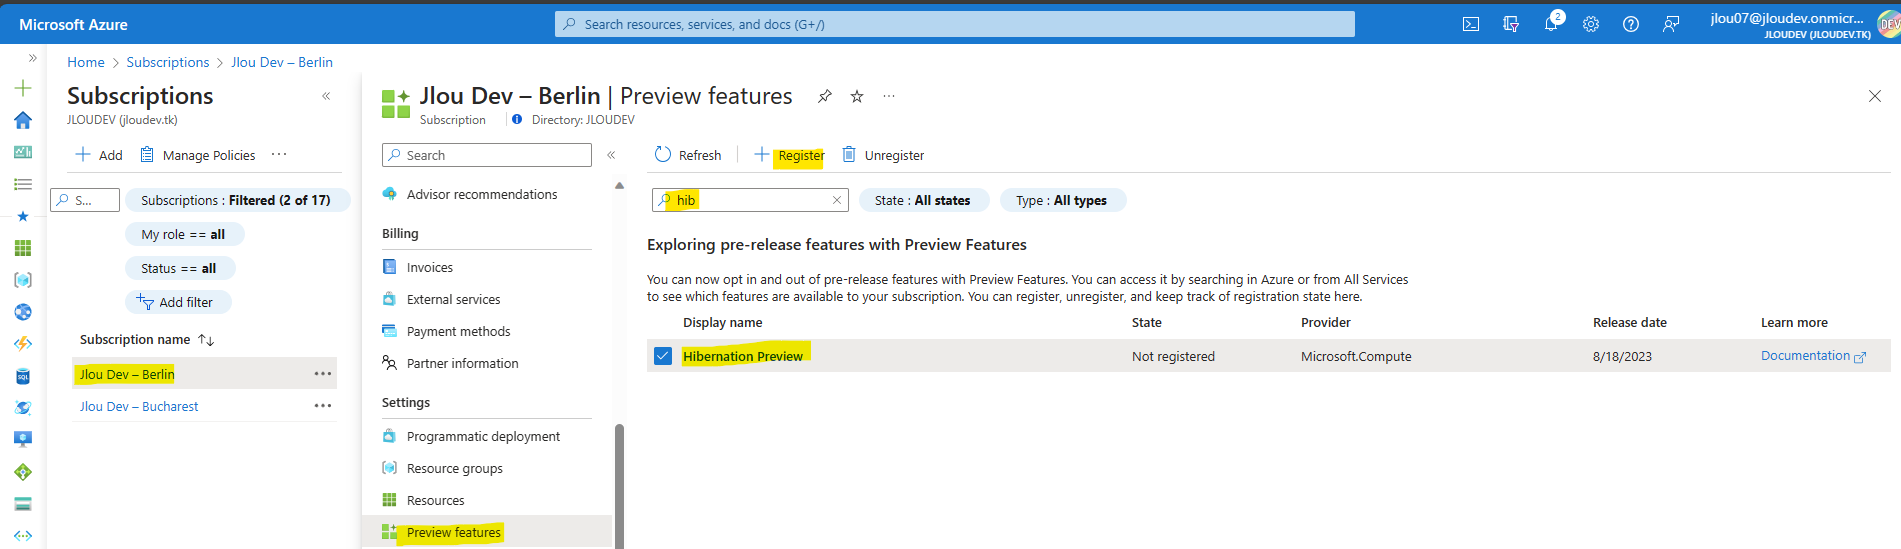Go to the Home icon in sidebar

(x=23, y=120)
